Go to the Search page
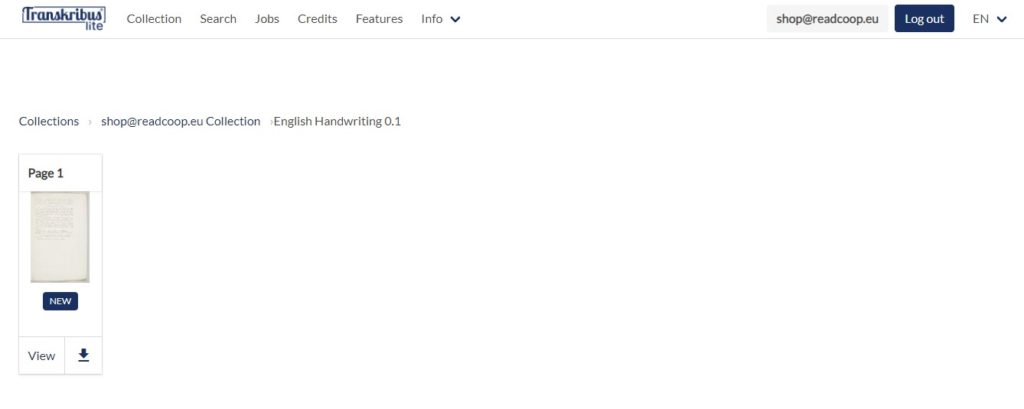 (218, 19)
